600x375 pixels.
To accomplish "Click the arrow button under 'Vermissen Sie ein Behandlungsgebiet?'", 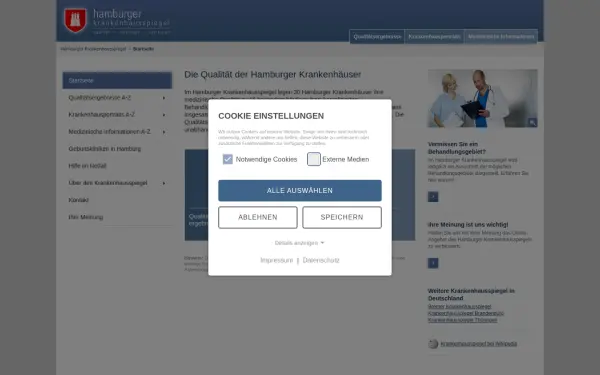I will point(433,197).
